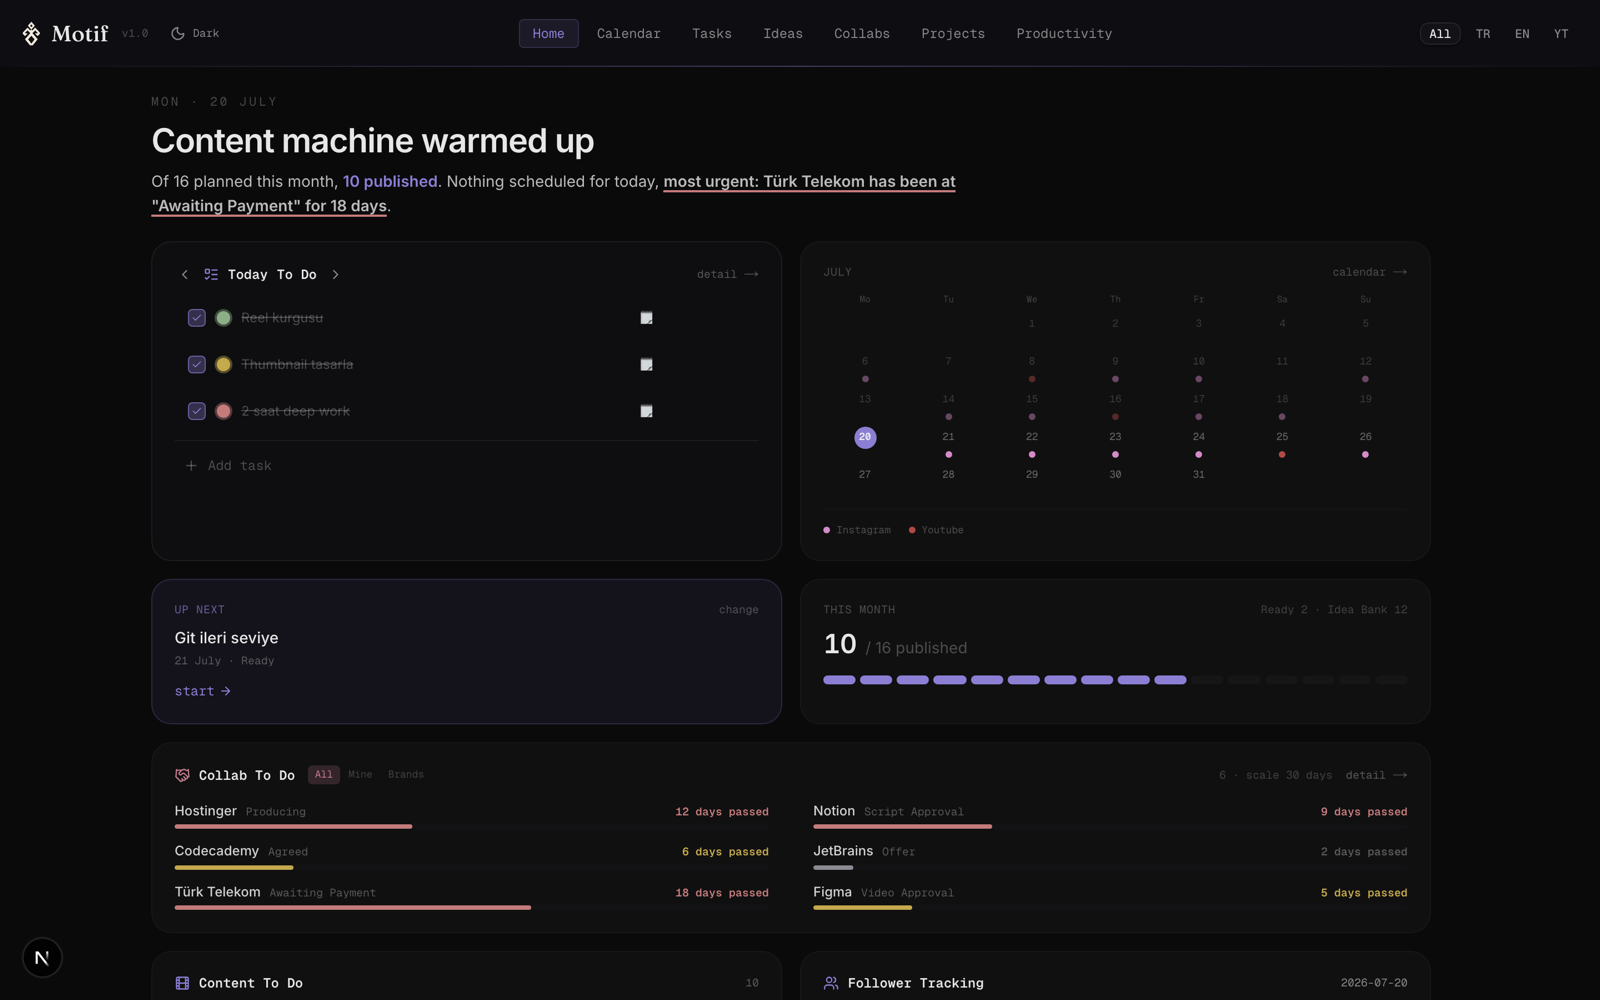Open the calendar link in the July card

tap(1369, 272)
